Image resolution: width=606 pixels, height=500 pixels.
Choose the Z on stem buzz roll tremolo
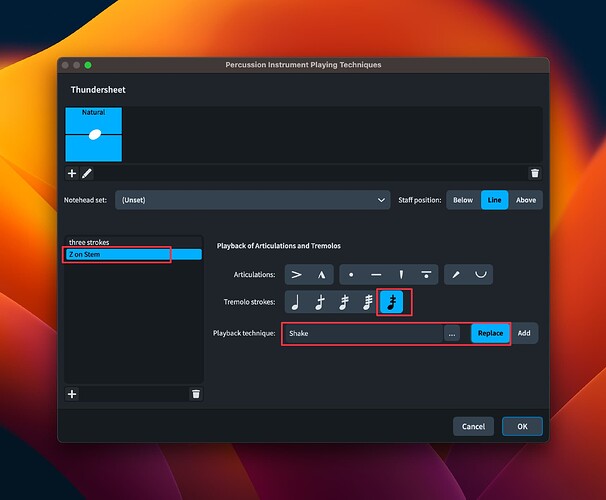pyautogui.click(x=392, y=302)
